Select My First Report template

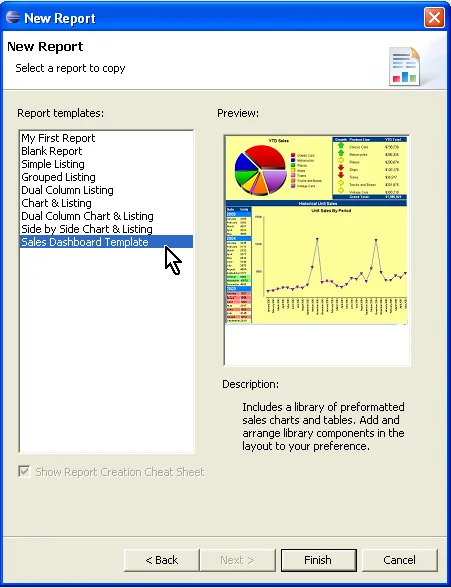pos(58,138)
